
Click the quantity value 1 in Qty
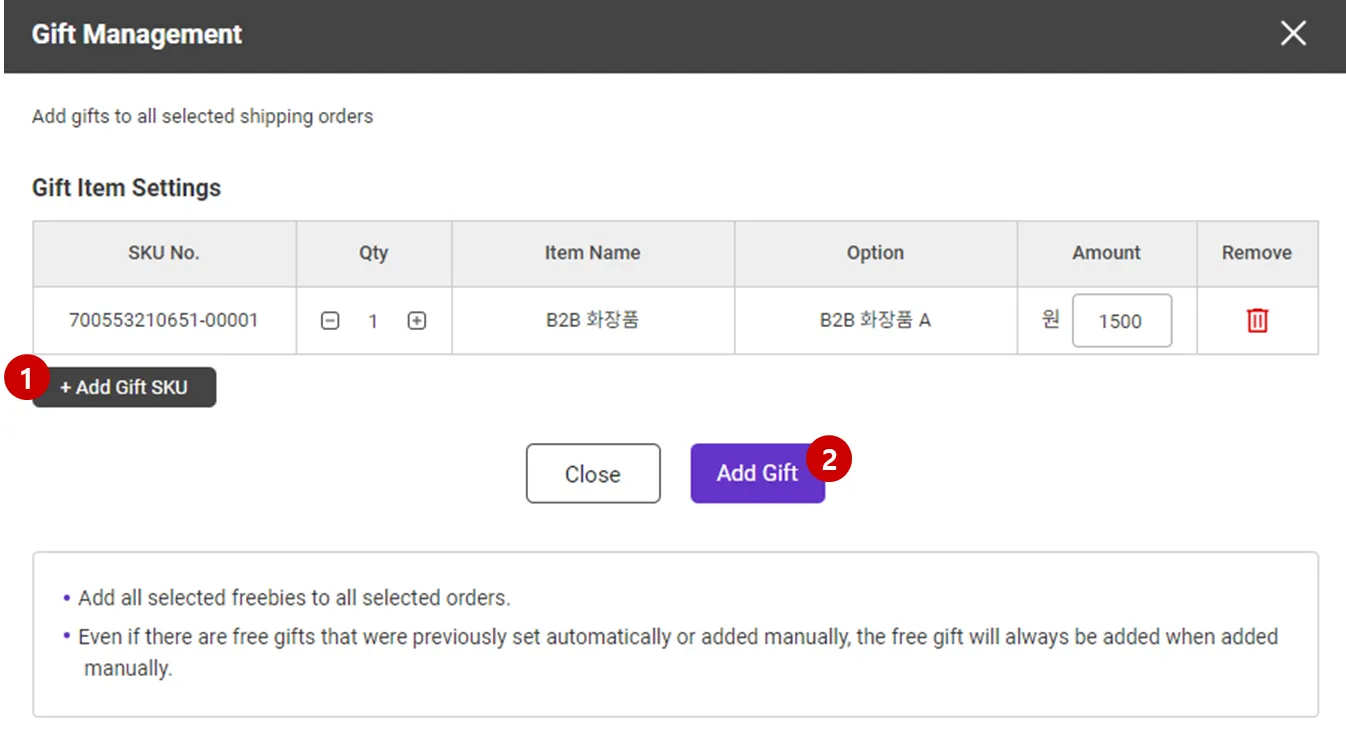[373, 321]
